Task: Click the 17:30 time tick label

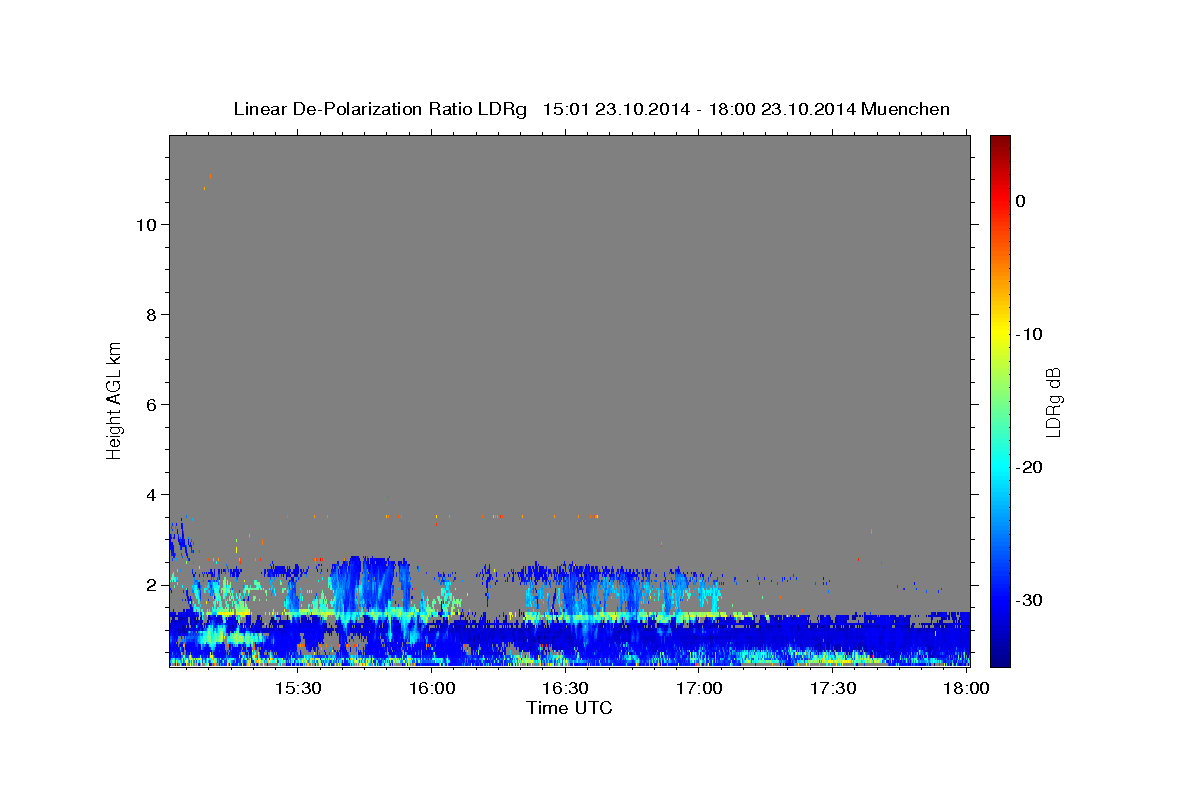Action: (x=833, y=689)
